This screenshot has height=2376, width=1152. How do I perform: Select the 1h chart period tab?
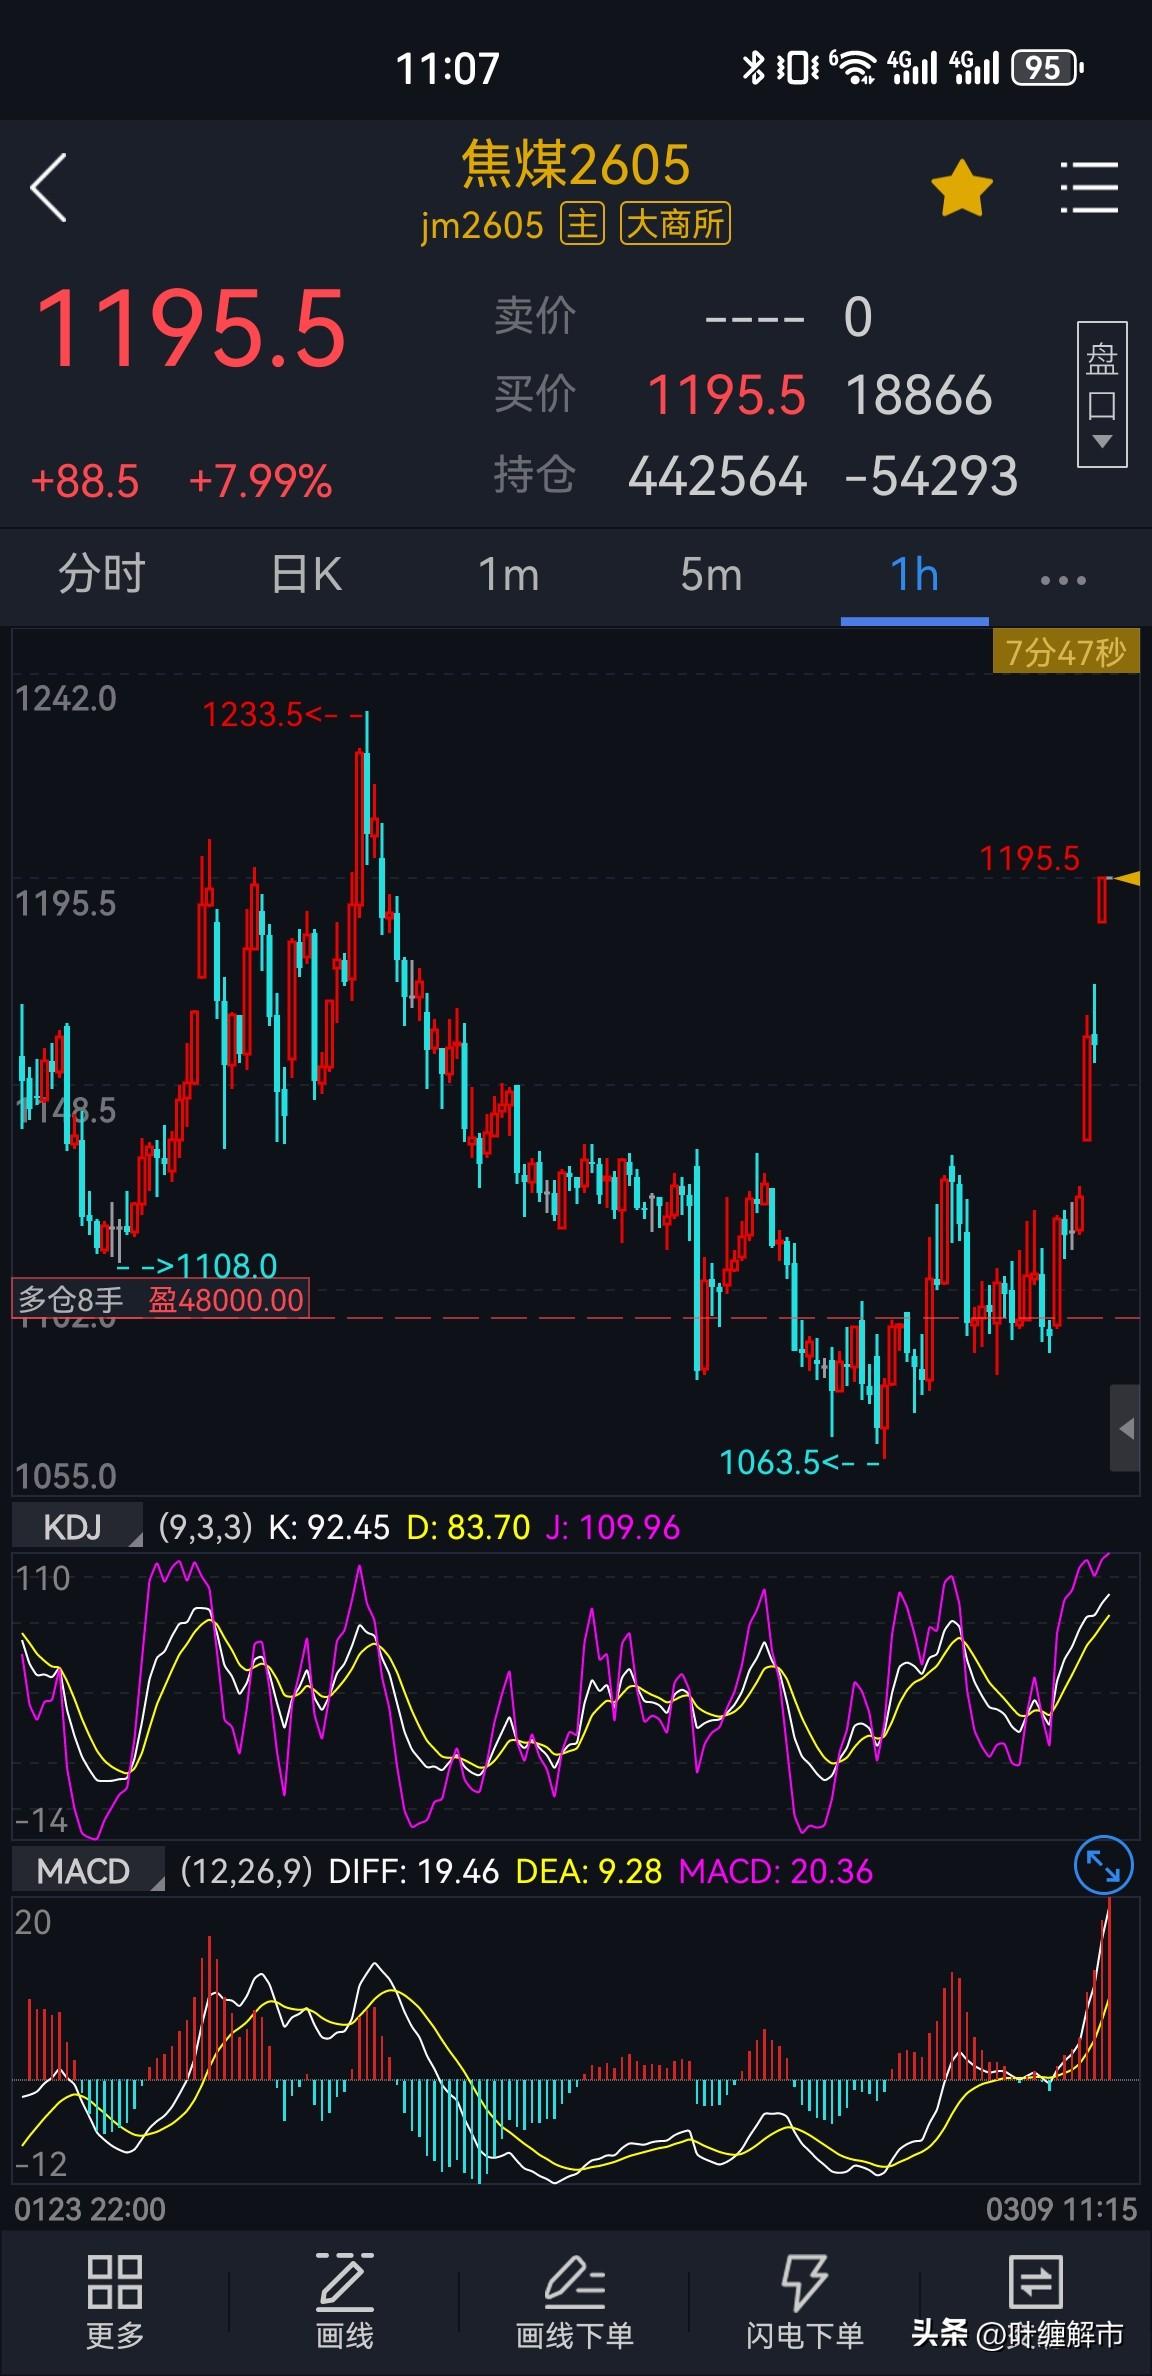914,575
